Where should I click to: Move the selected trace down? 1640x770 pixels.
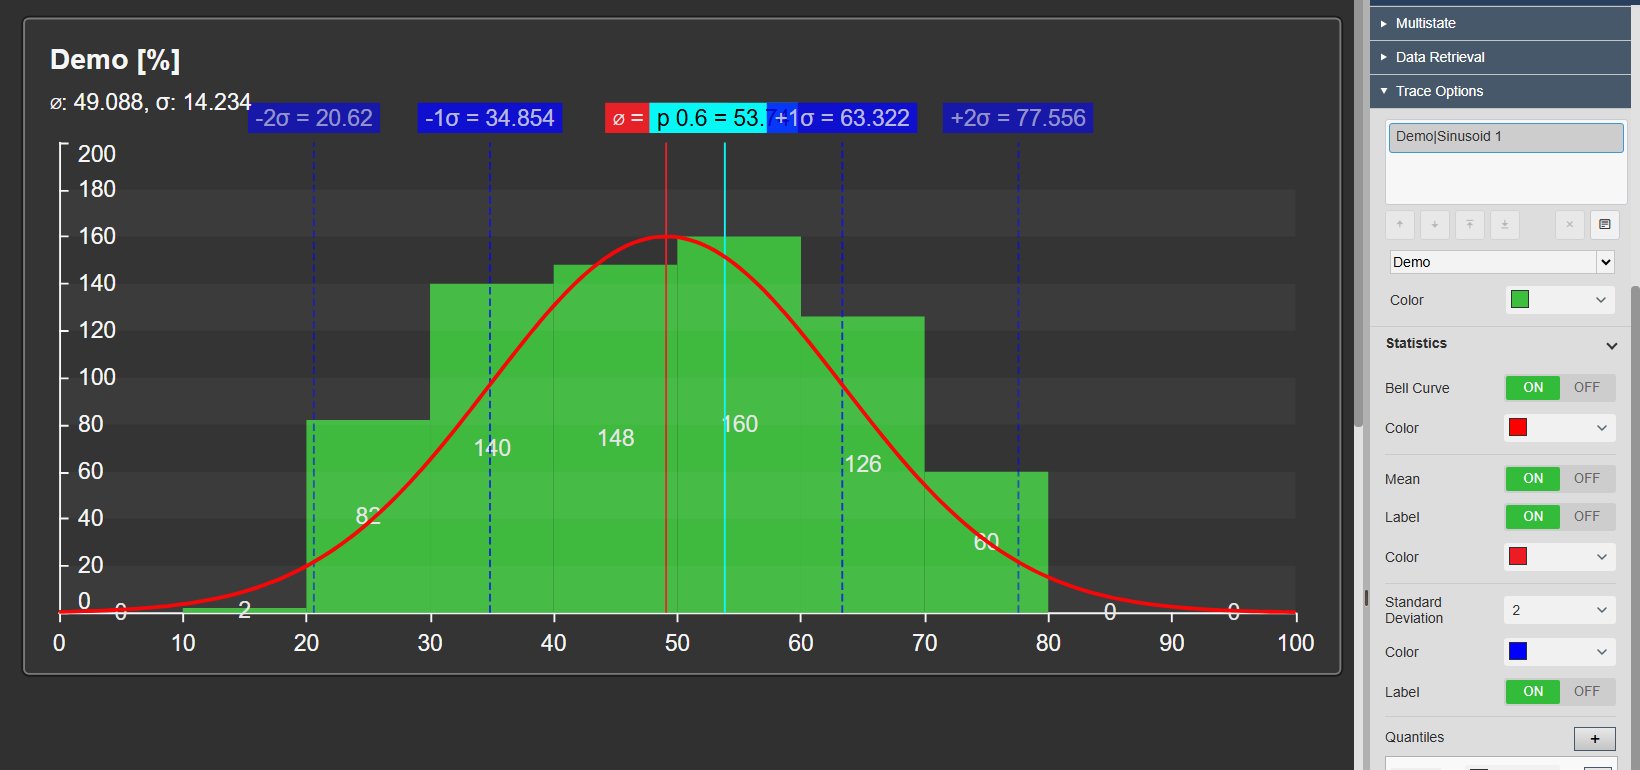[x=1435, y=224]
